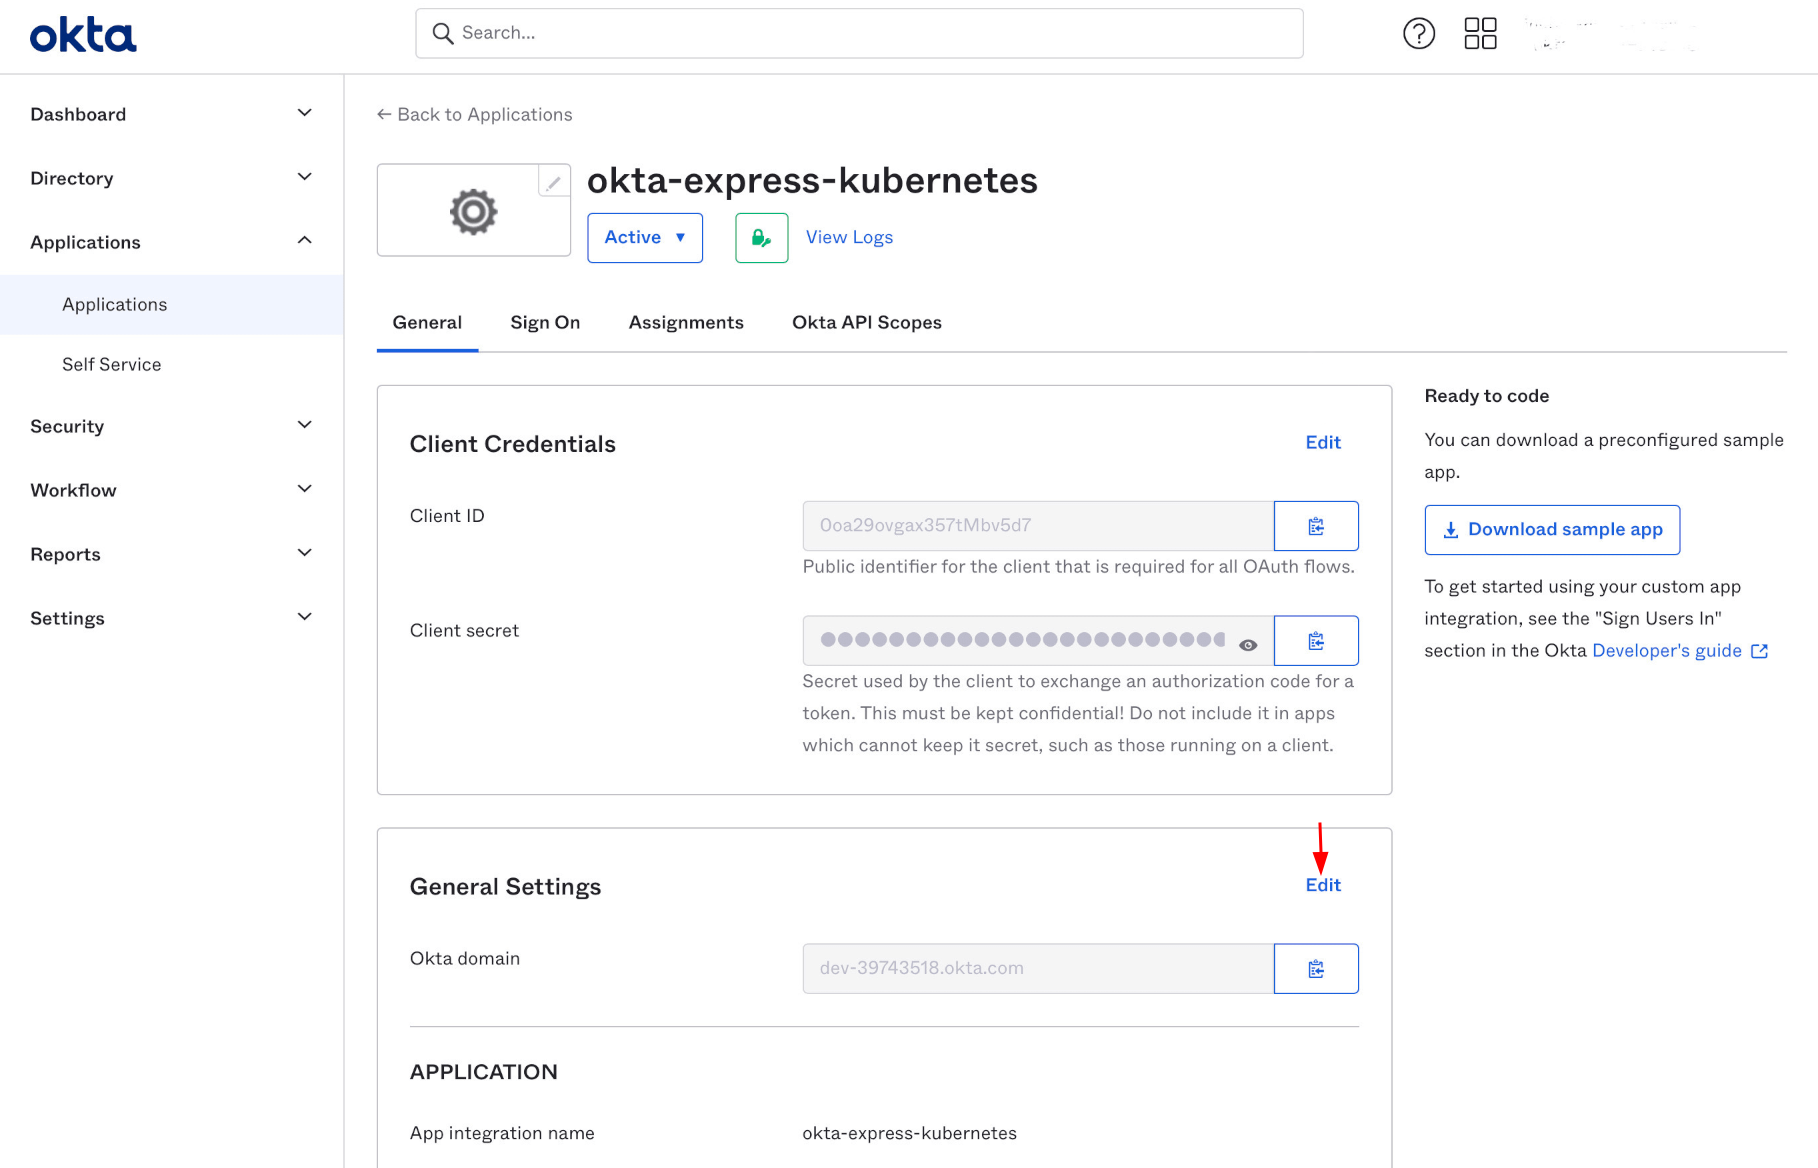Copy the Okta domain to clipboard

tap(1315, 969)
